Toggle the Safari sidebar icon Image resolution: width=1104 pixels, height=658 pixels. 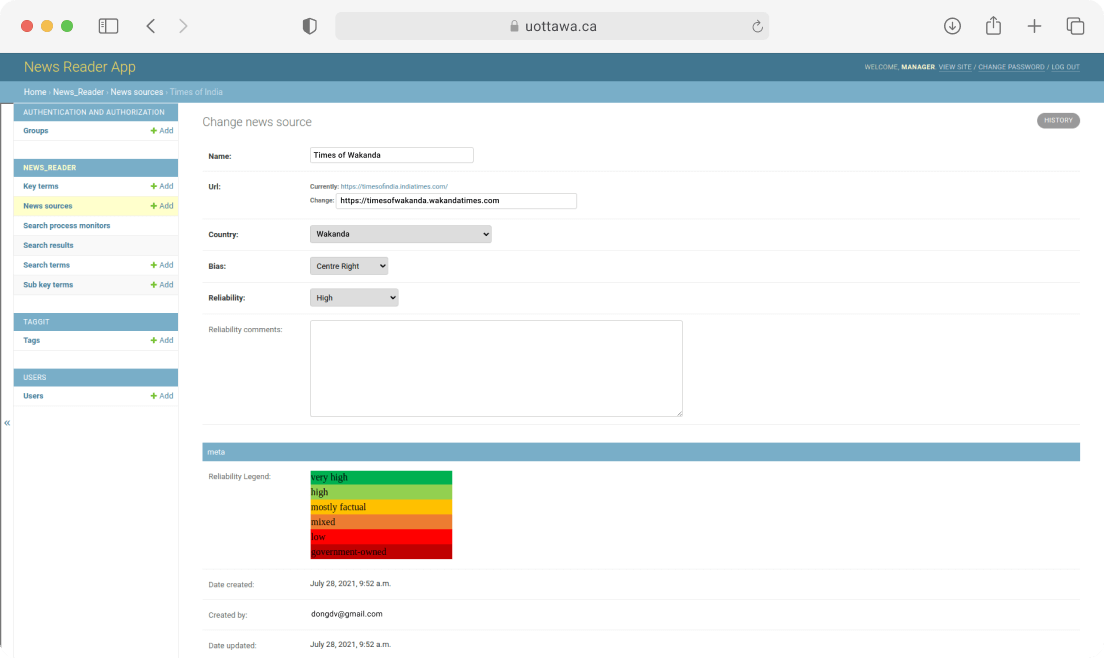pos(108,26)
